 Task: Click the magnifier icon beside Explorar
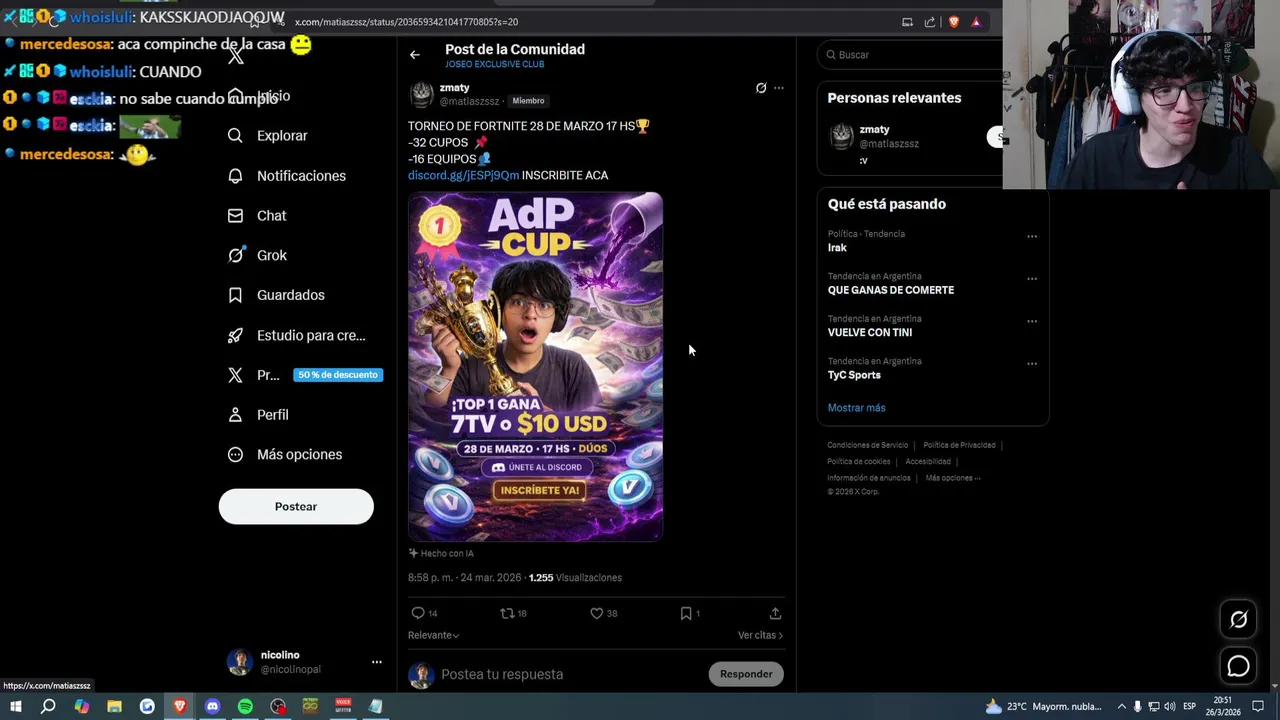235,136
